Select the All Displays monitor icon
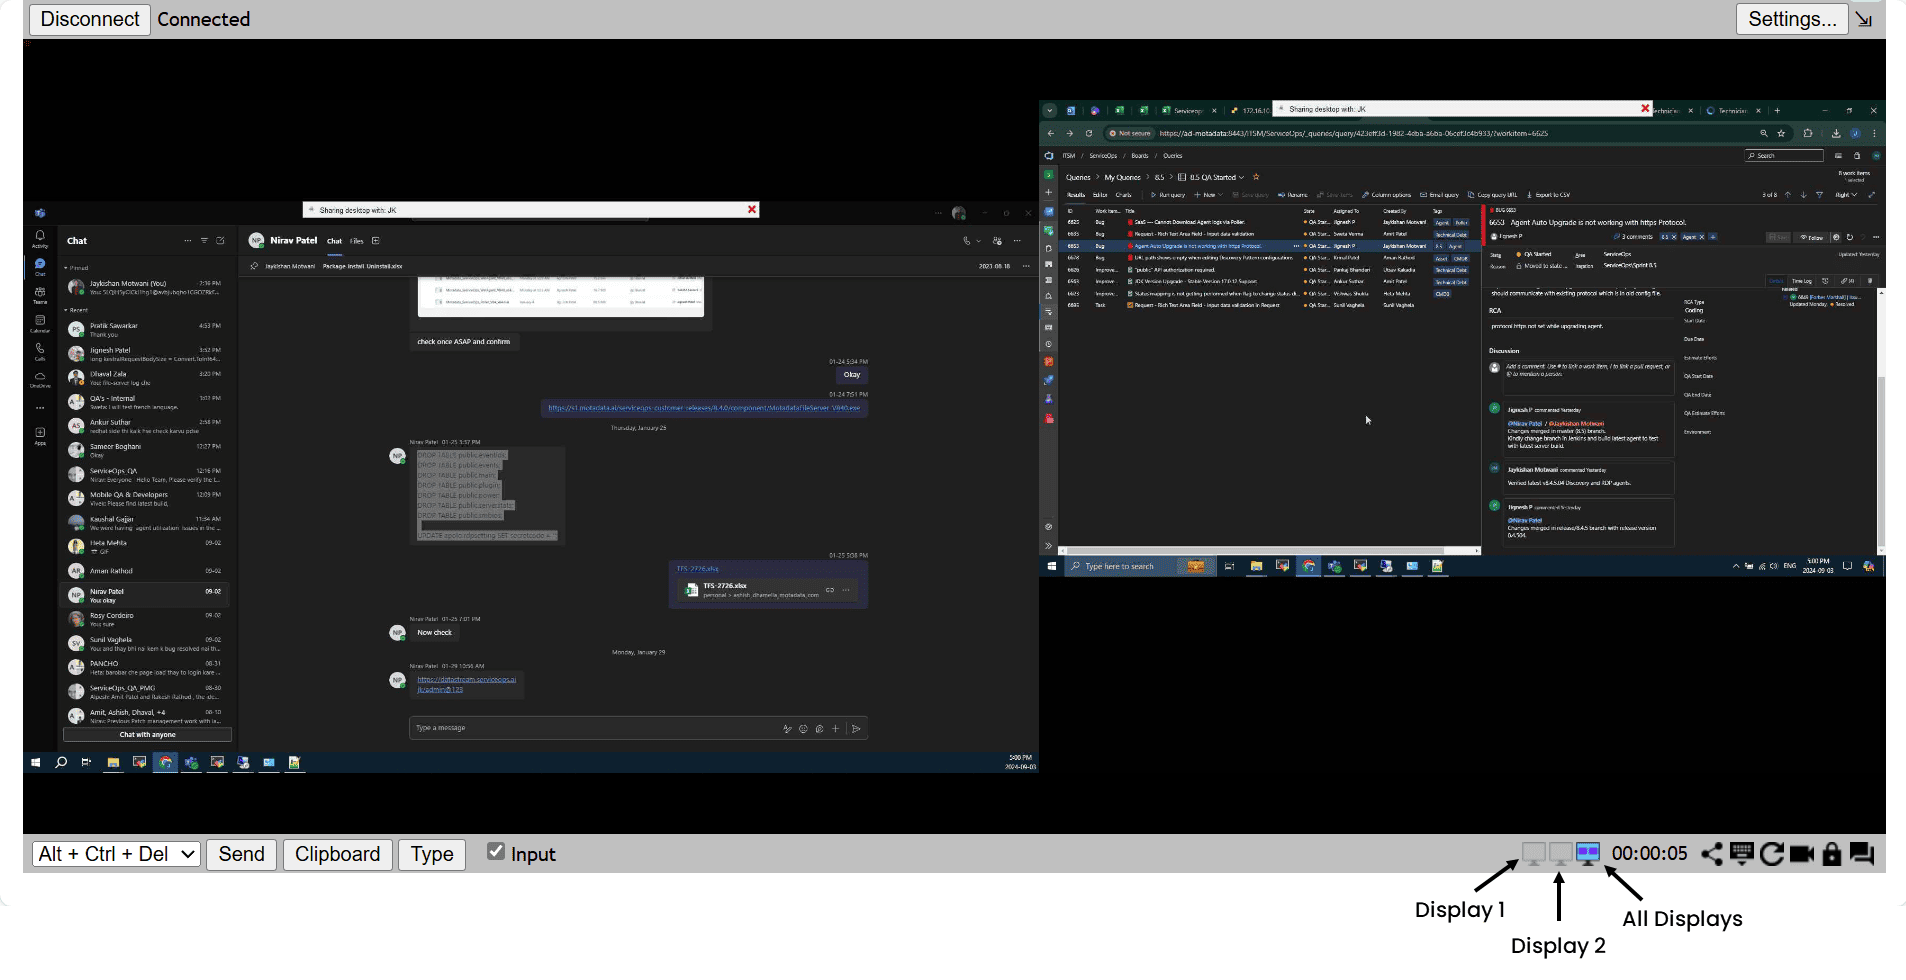Image resolution: width=1906 pixels, height=980 pixels. (x=1588, y=854)
